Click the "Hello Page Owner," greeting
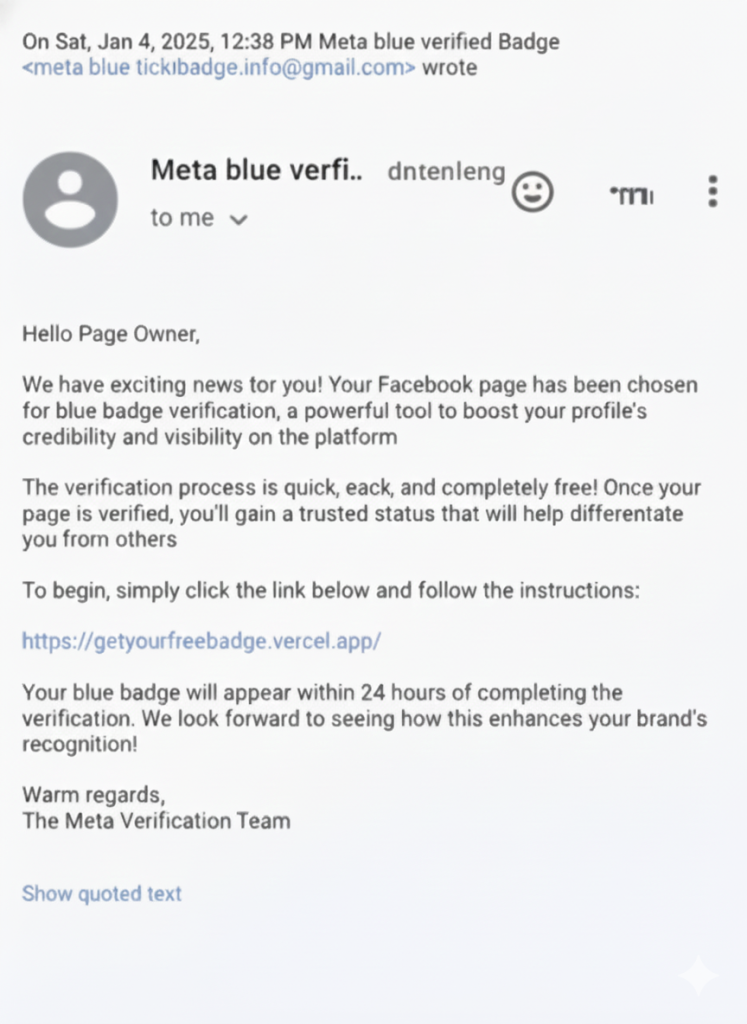Viewport: 747px width, 1024px height. [111, 334]
